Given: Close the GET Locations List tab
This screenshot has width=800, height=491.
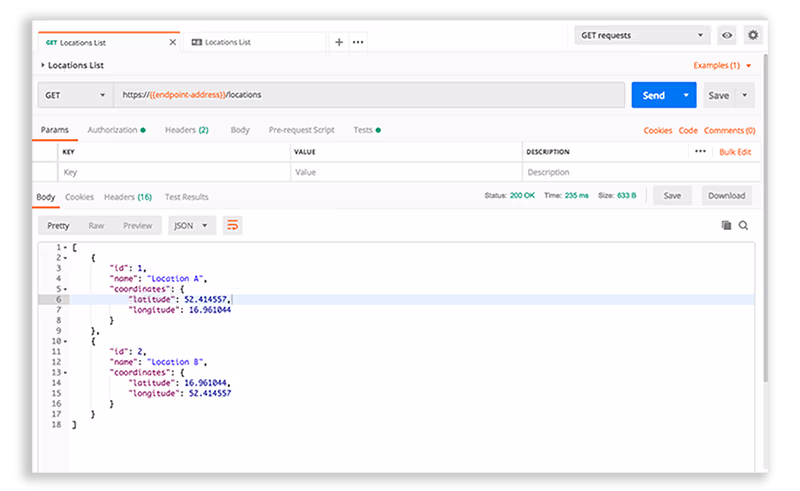Looking at the screenshot, I should click(x=172, y=42).
